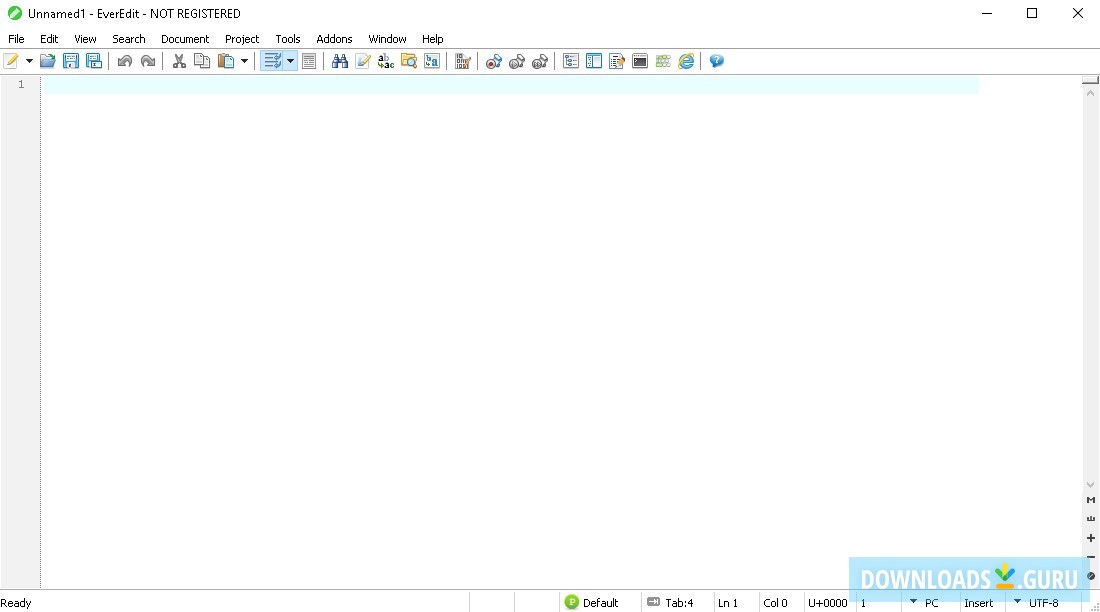
Task: Open the Search menu
Action: click(129, 39)
